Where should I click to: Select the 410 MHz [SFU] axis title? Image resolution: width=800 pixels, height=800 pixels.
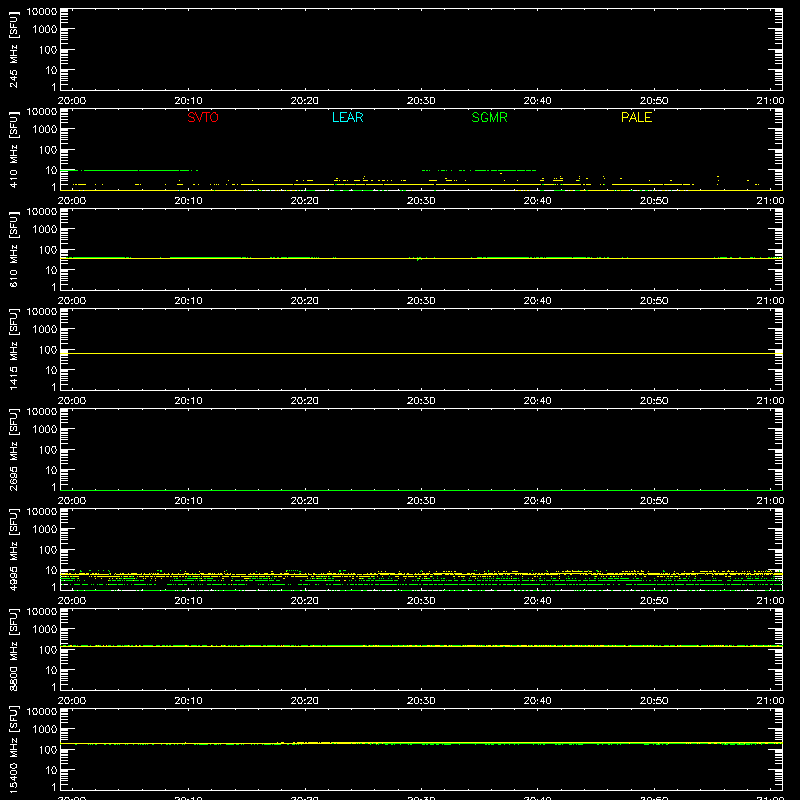pyautogui.click(x=13, y=149)
